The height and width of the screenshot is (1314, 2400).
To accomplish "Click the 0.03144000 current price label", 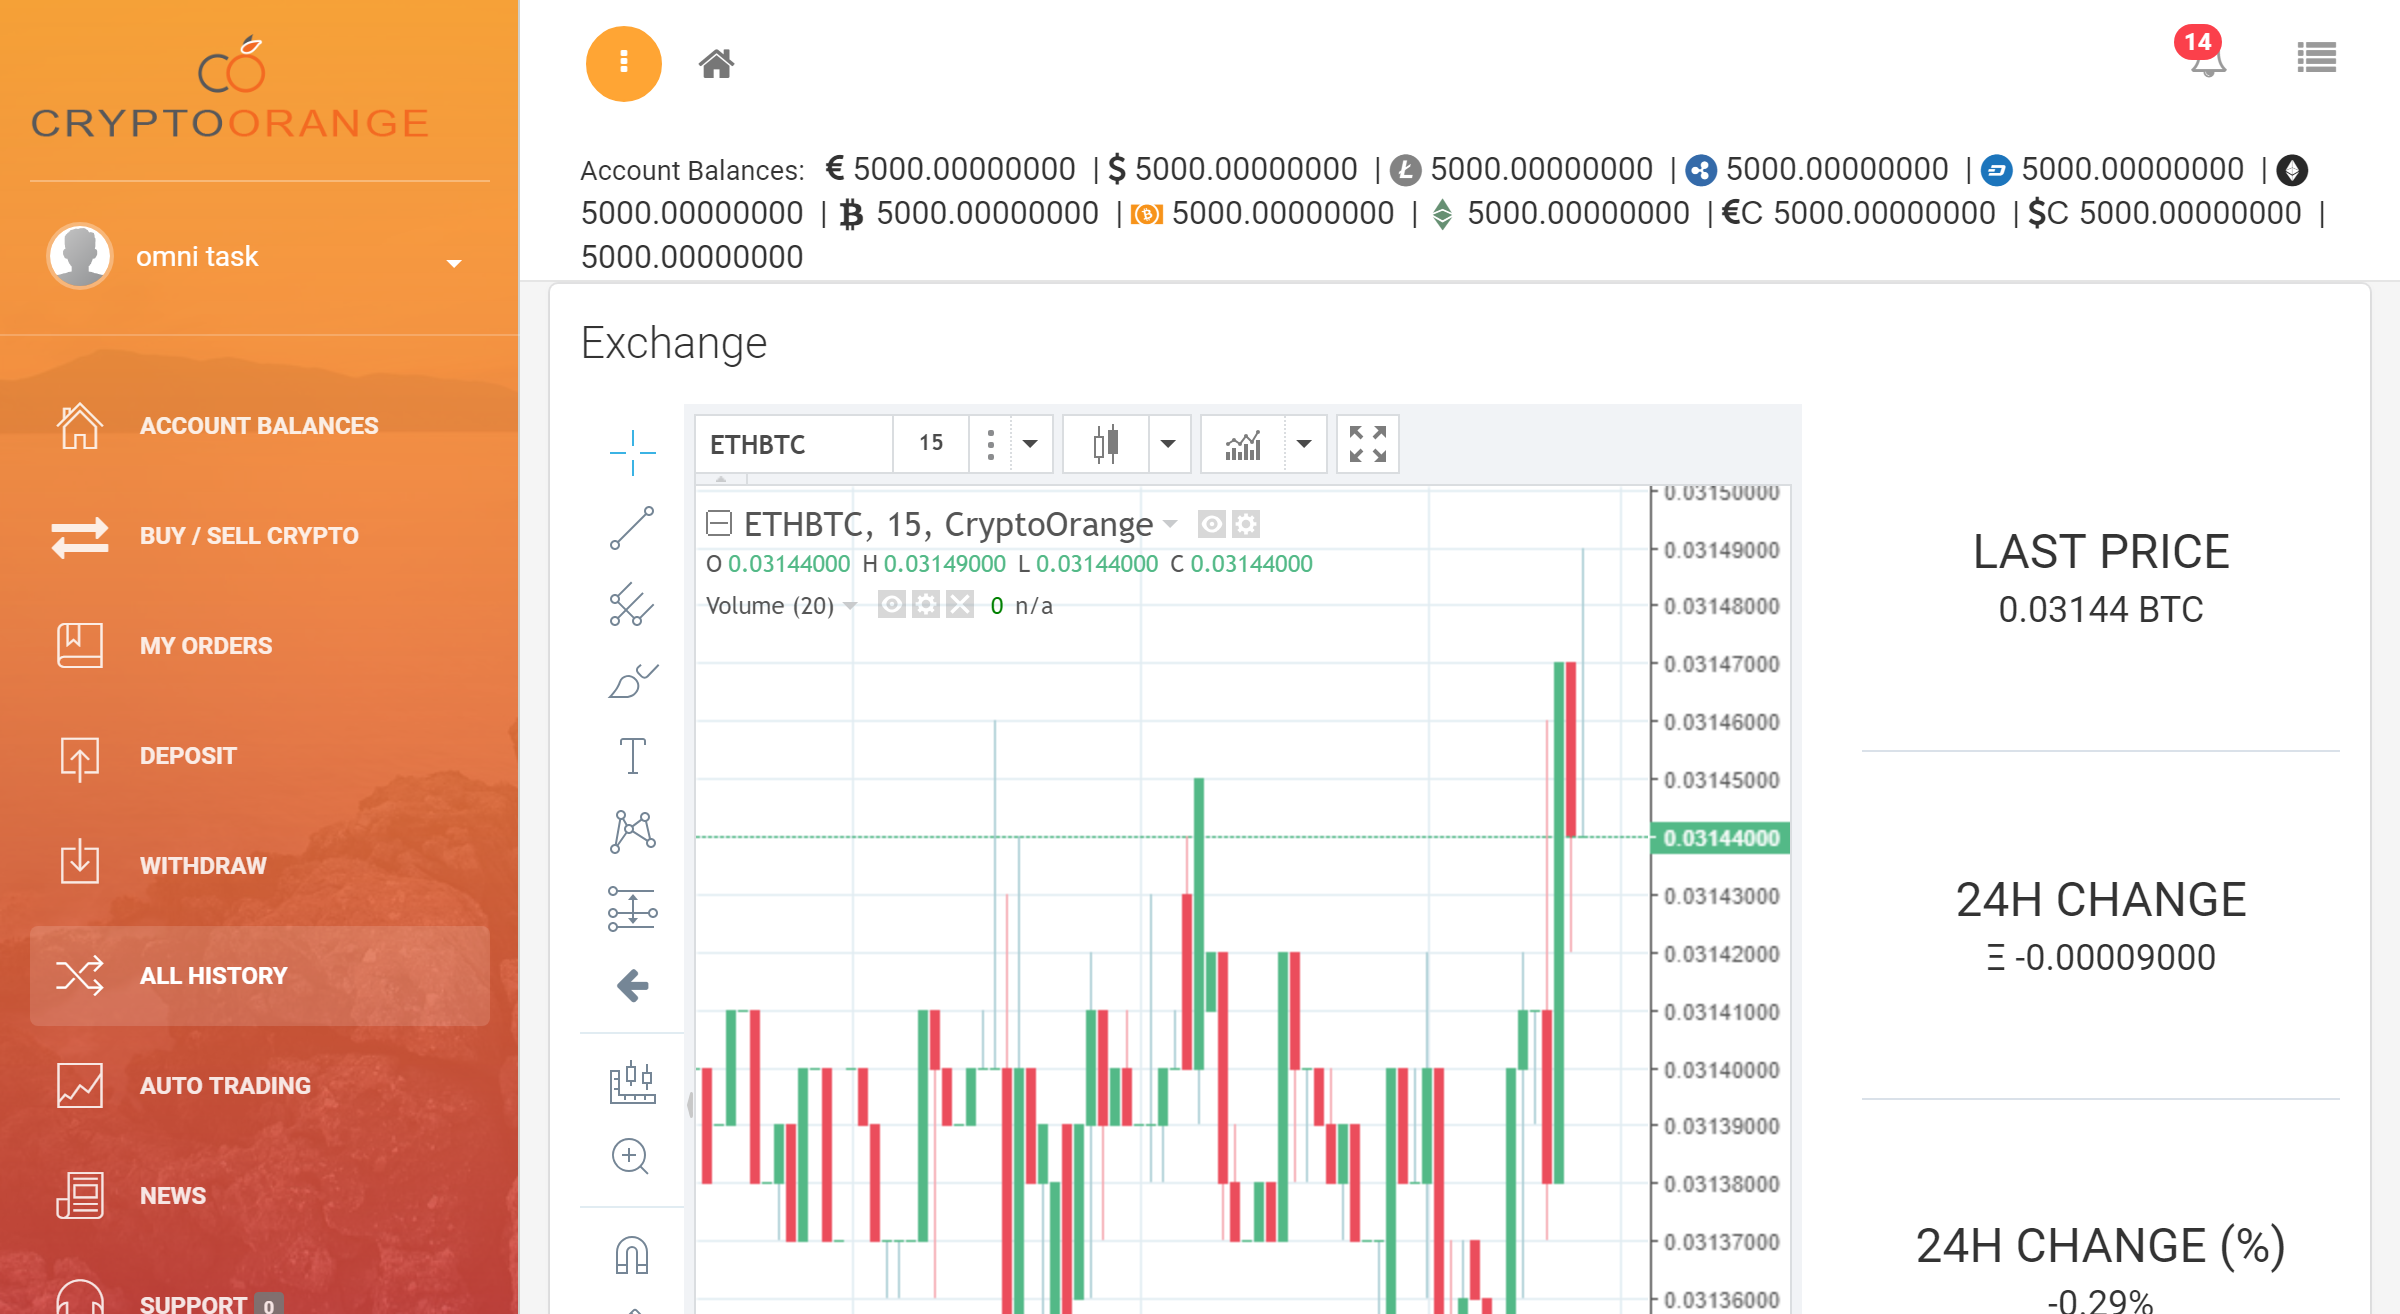I will pos(1721,838).
